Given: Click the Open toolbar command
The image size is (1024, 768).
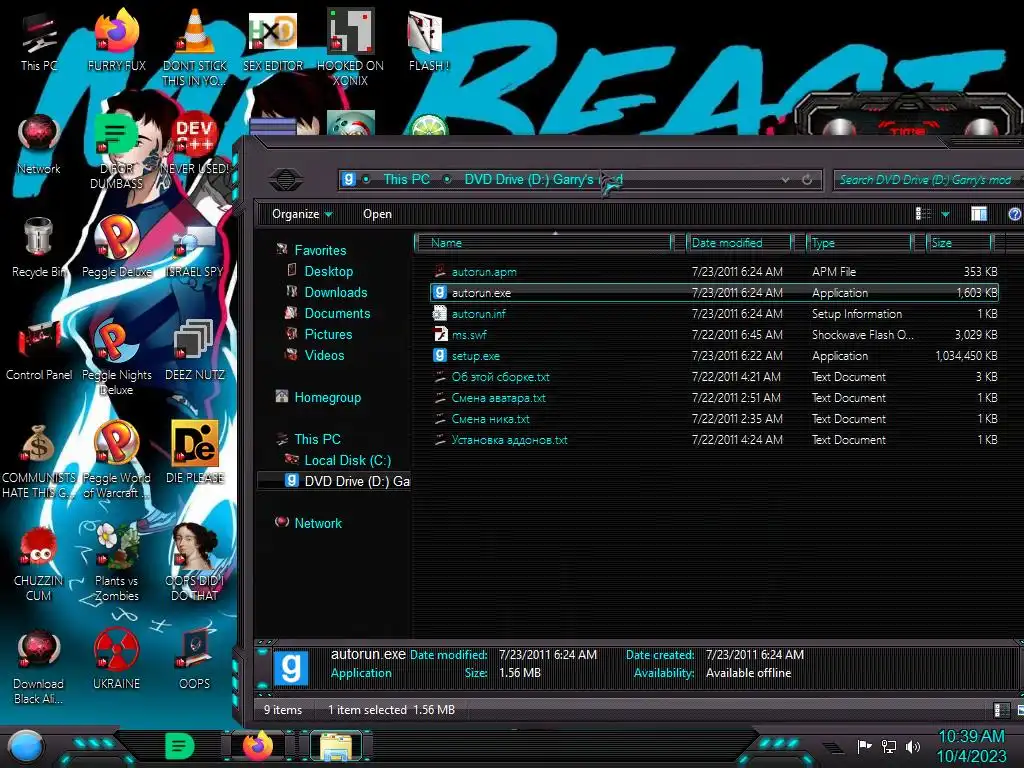Looking at the screenshot, I should click(377, 214).
